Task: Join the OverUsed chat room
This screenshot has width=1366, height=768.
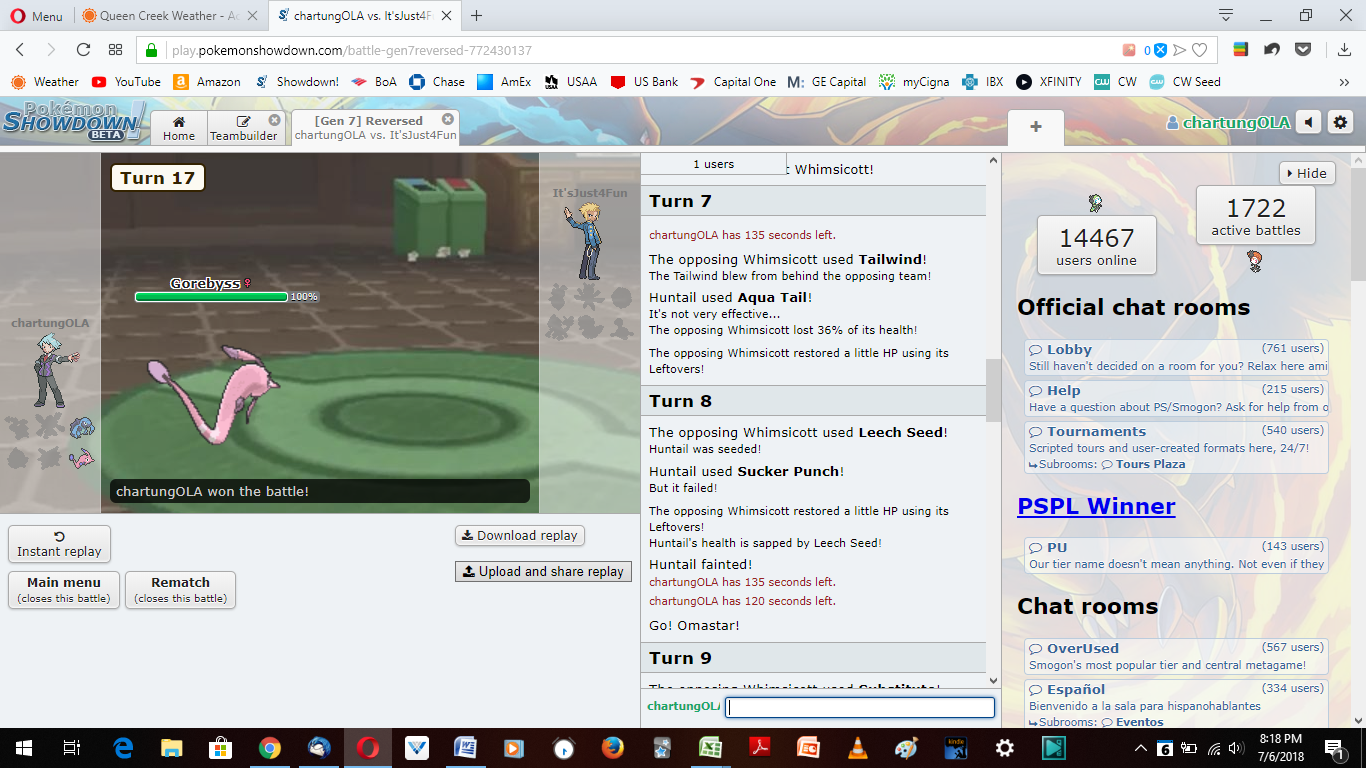Action: (1176, 657)
